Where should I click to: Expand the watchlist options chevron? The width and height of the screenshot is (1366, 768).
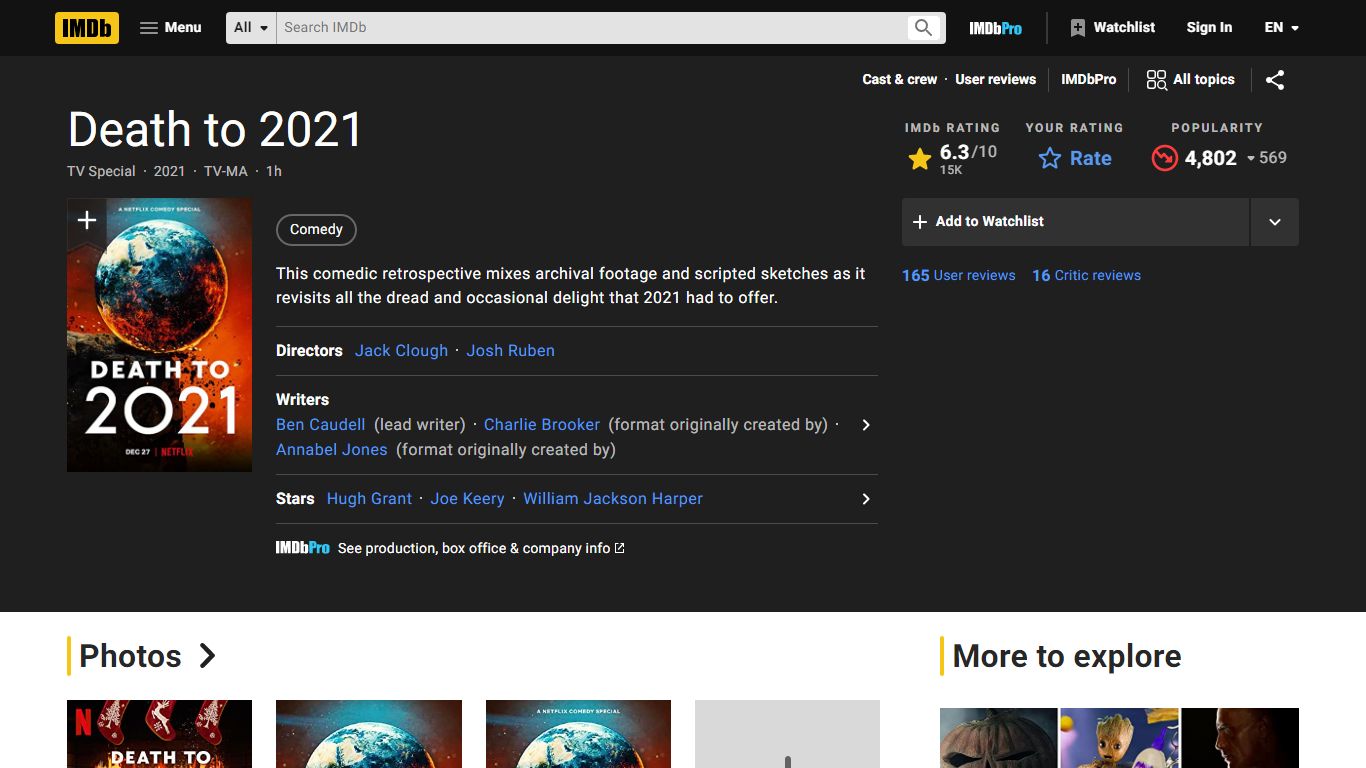pos(1275,222)
